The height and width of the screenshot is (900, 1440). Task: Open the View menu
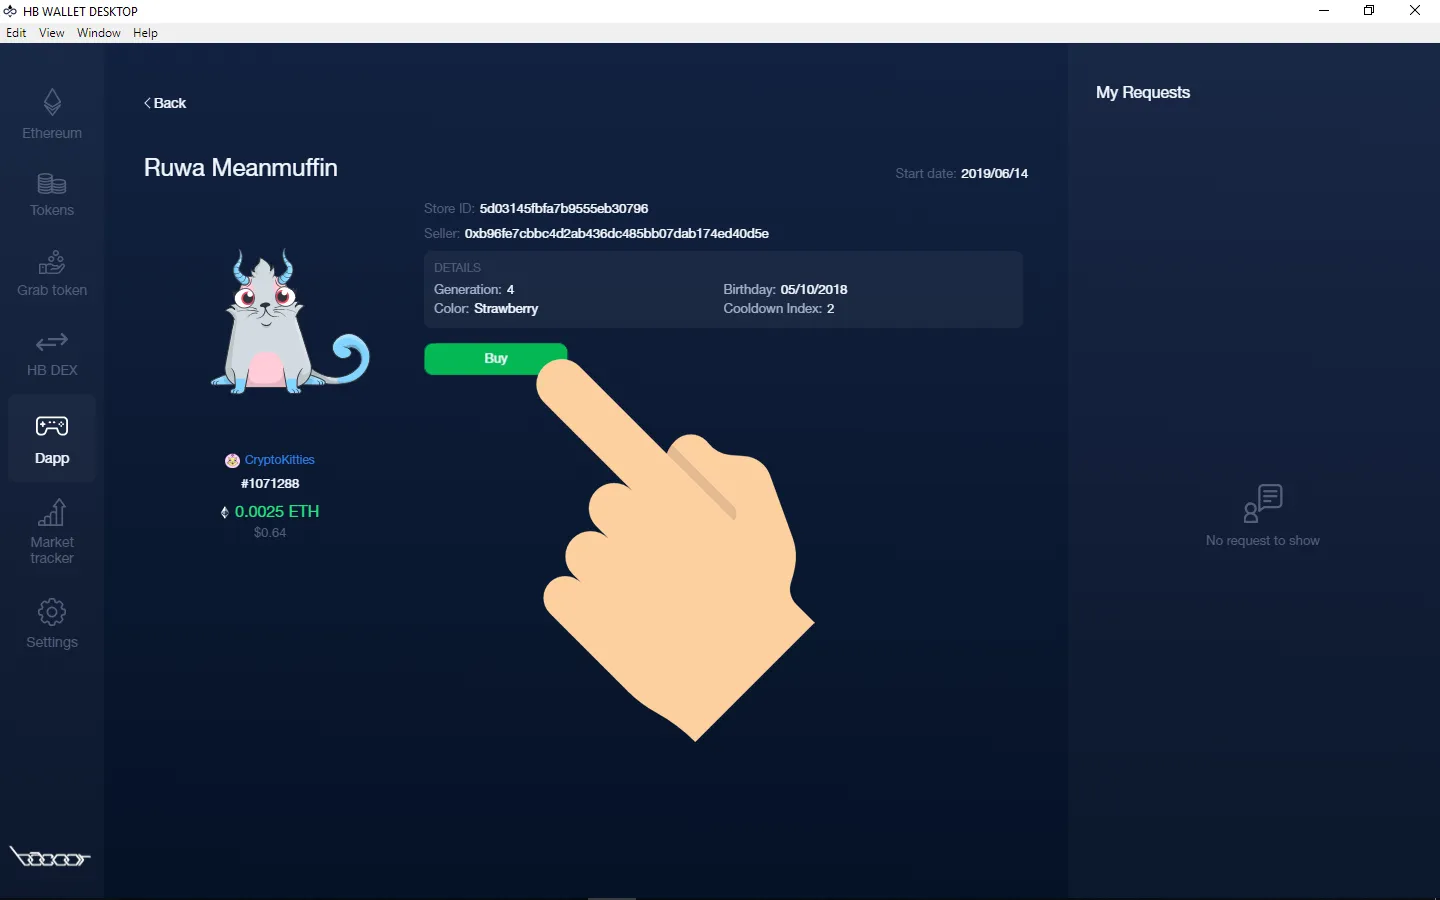click(51, 33)
